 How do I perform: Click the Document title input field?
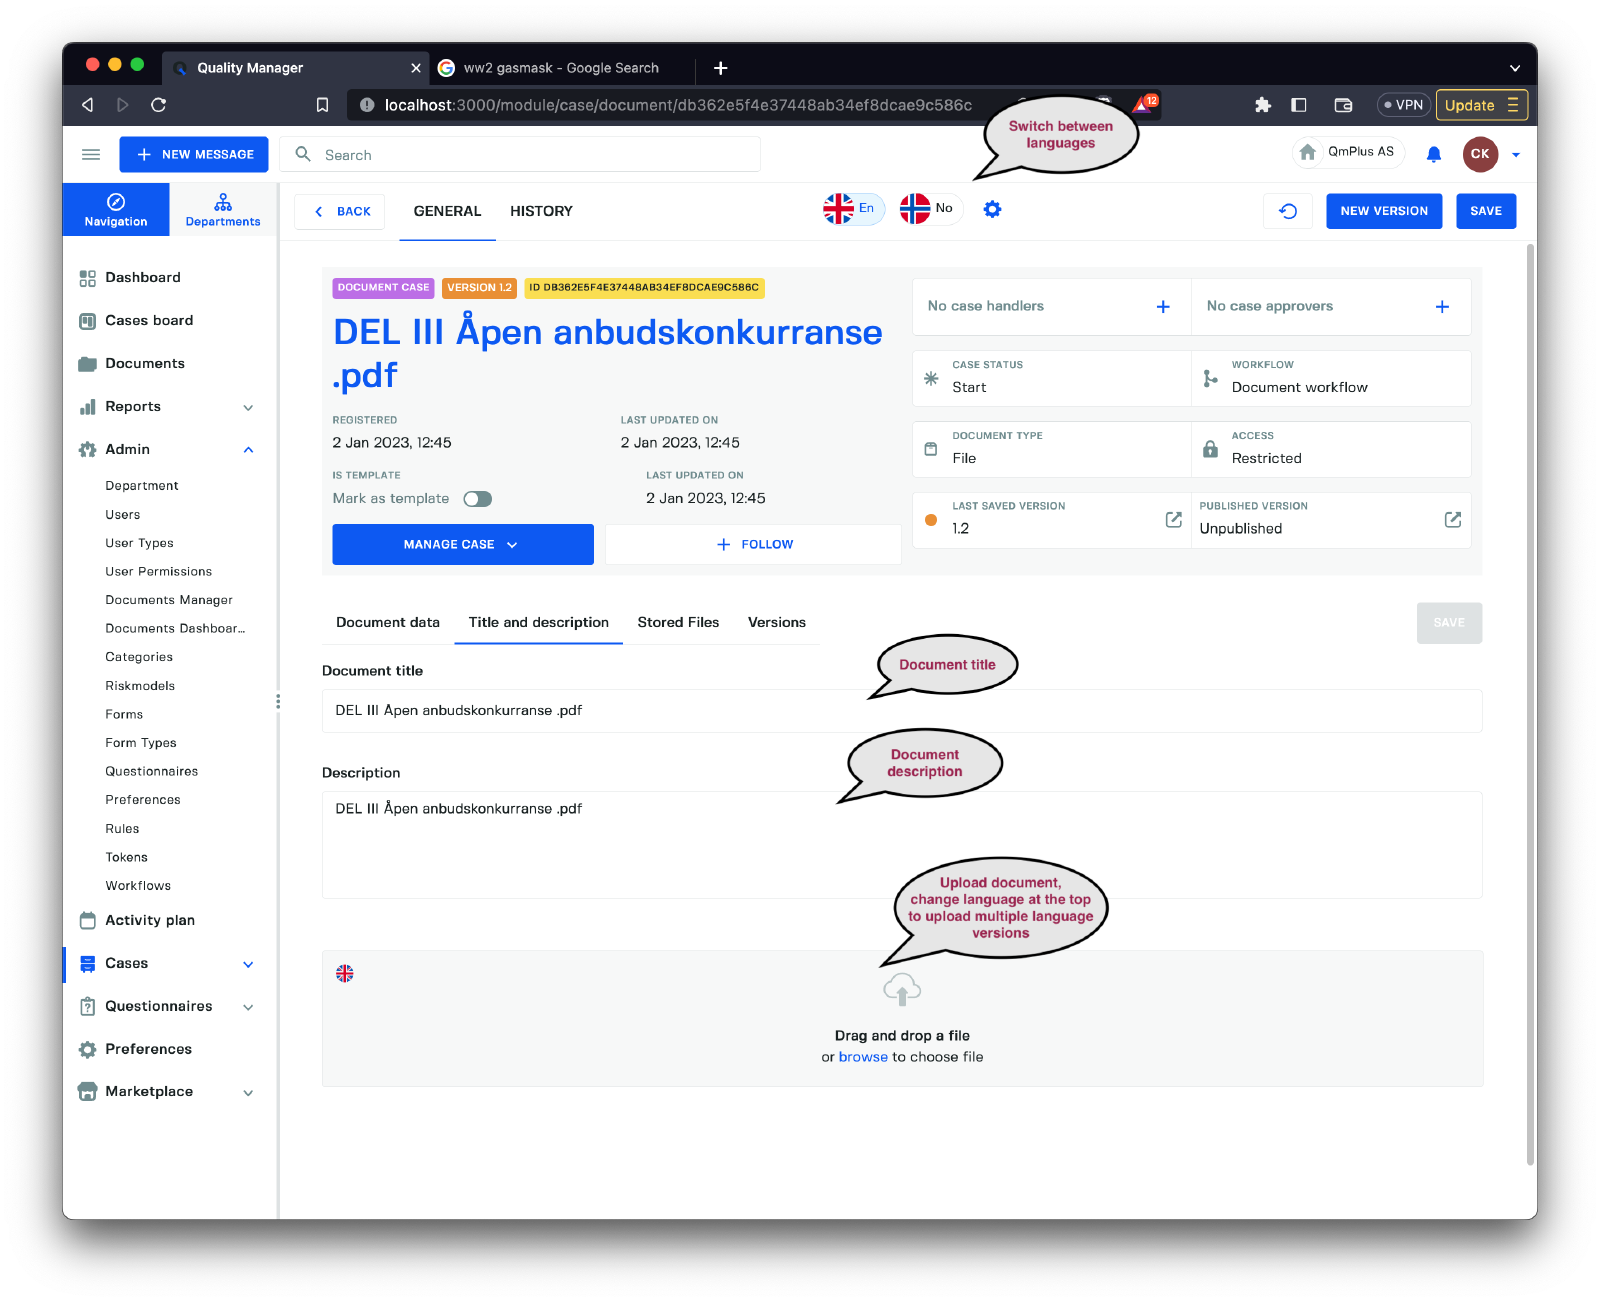pos(900,711)
